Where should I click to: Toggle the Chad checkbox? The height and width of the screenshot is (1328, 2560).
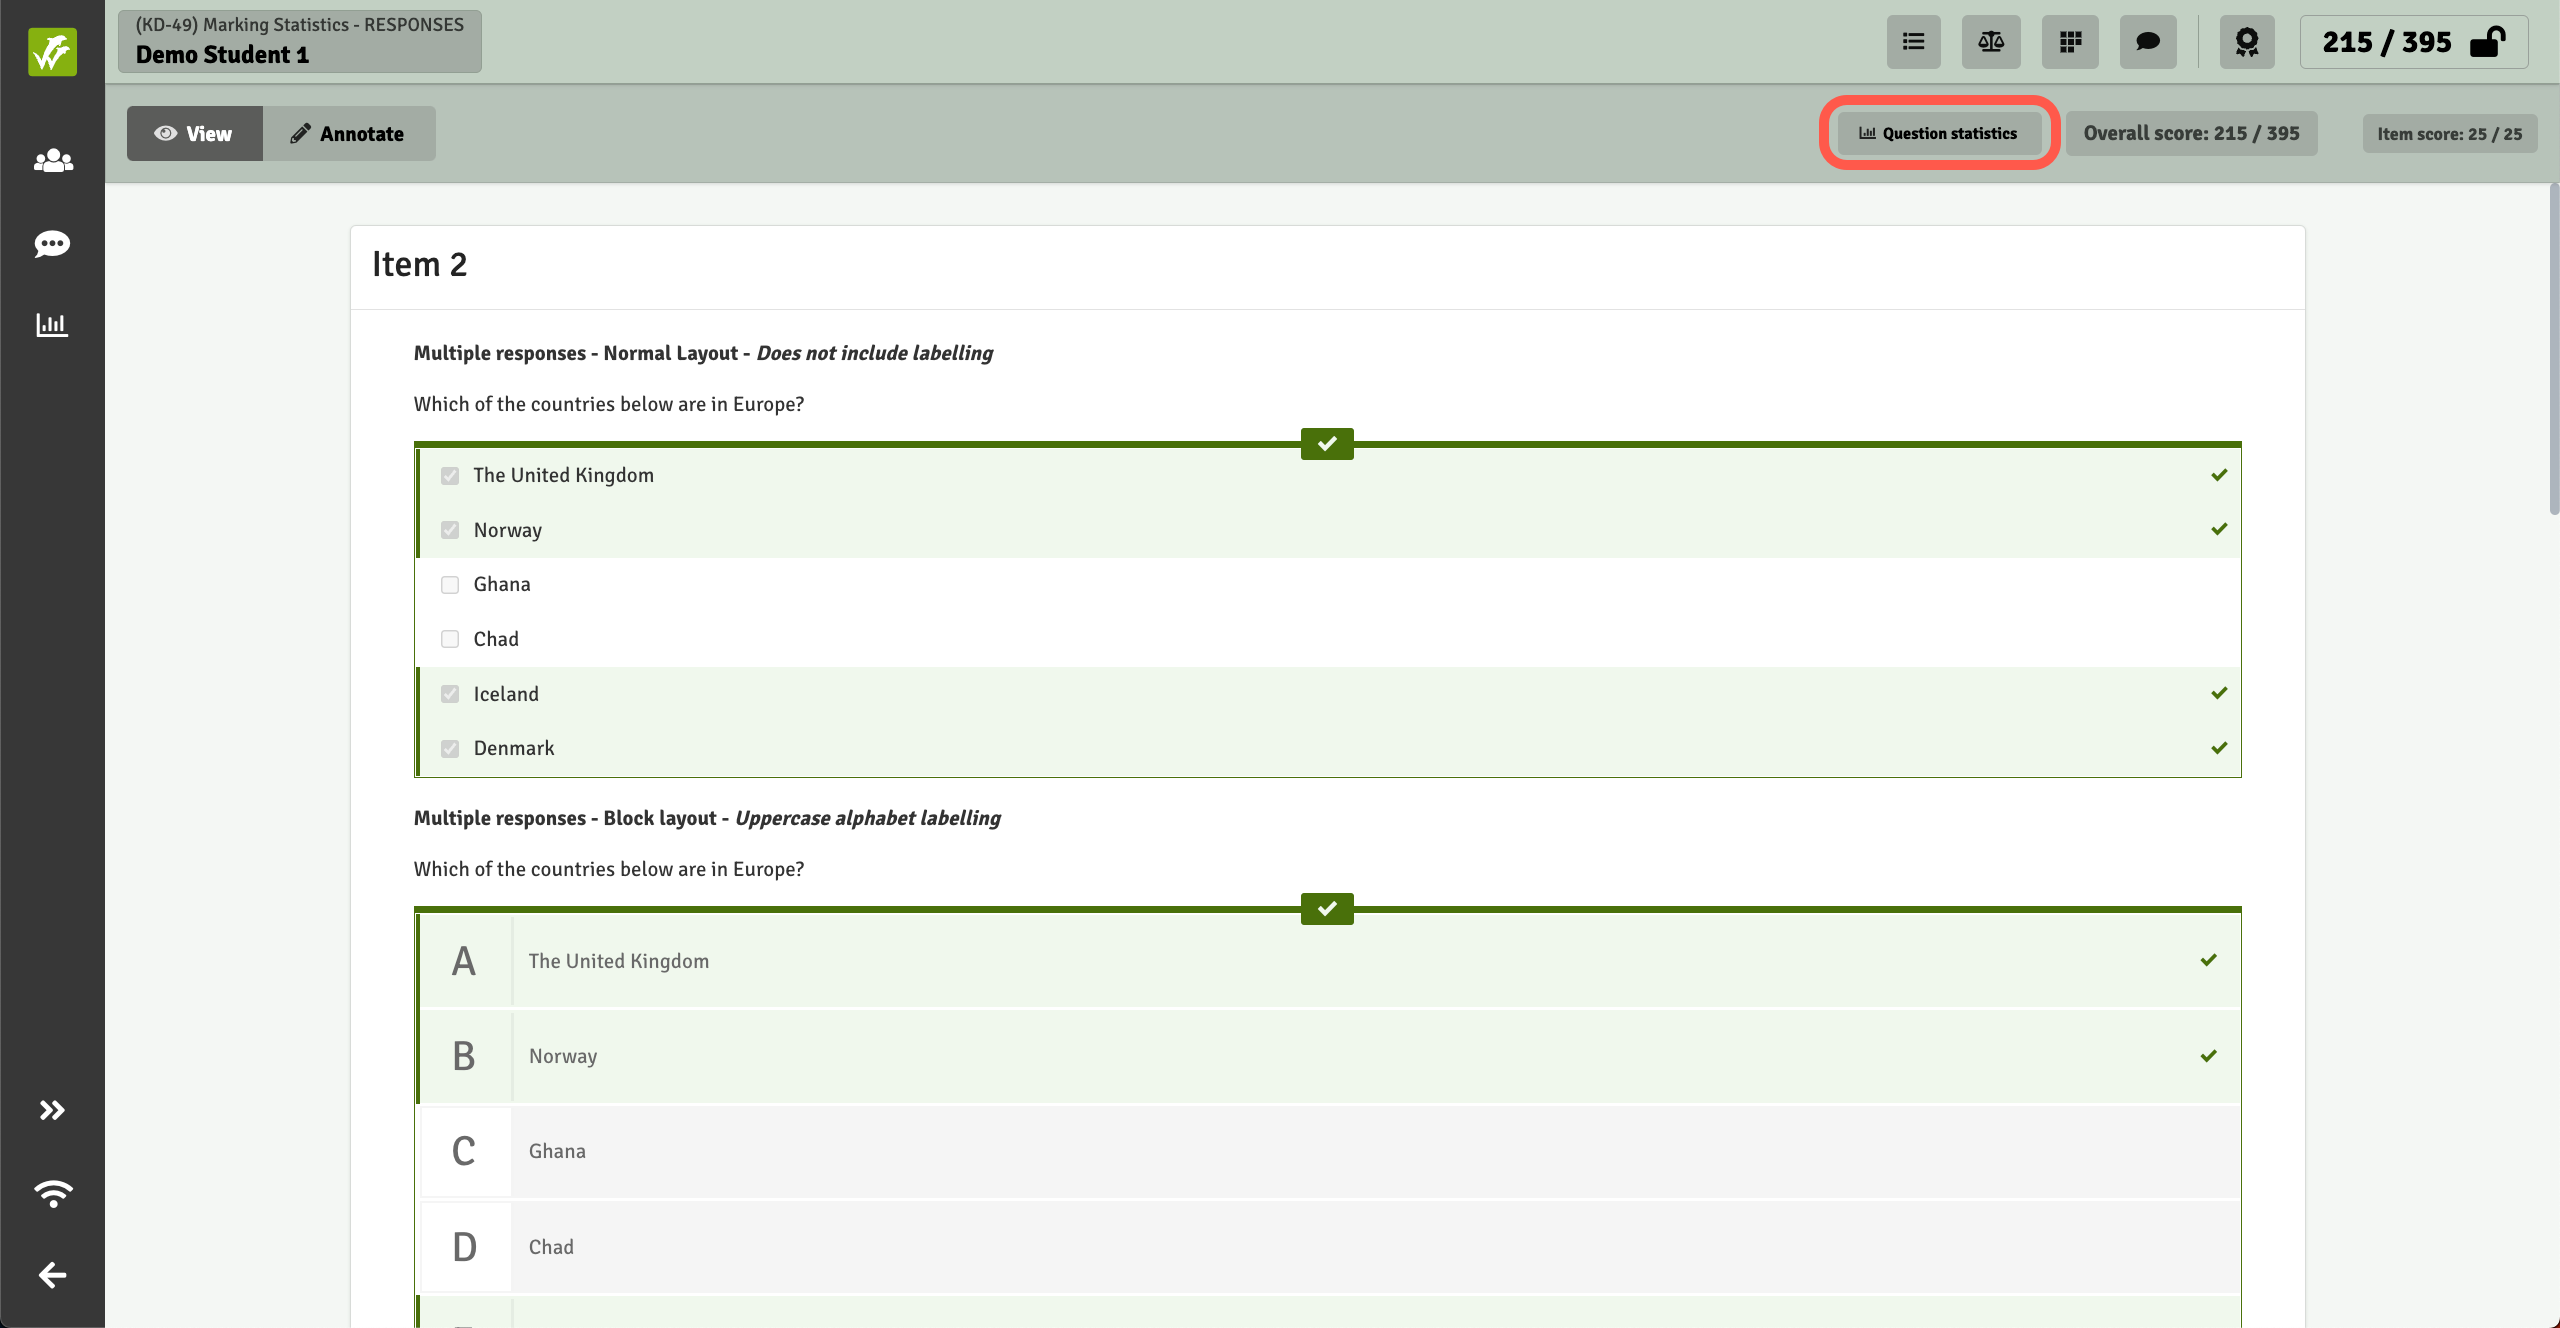click(450, 639)
